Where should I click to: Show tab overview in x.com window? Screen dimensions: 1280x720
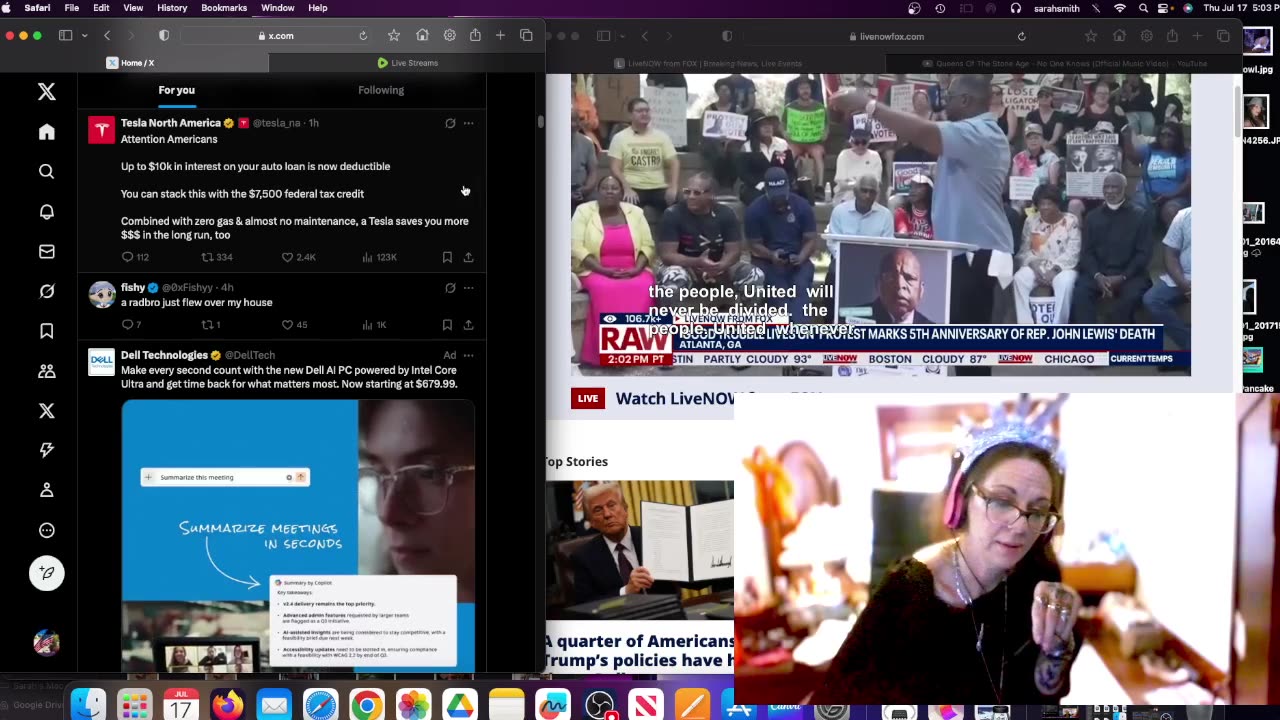click(x=526, y=35)
